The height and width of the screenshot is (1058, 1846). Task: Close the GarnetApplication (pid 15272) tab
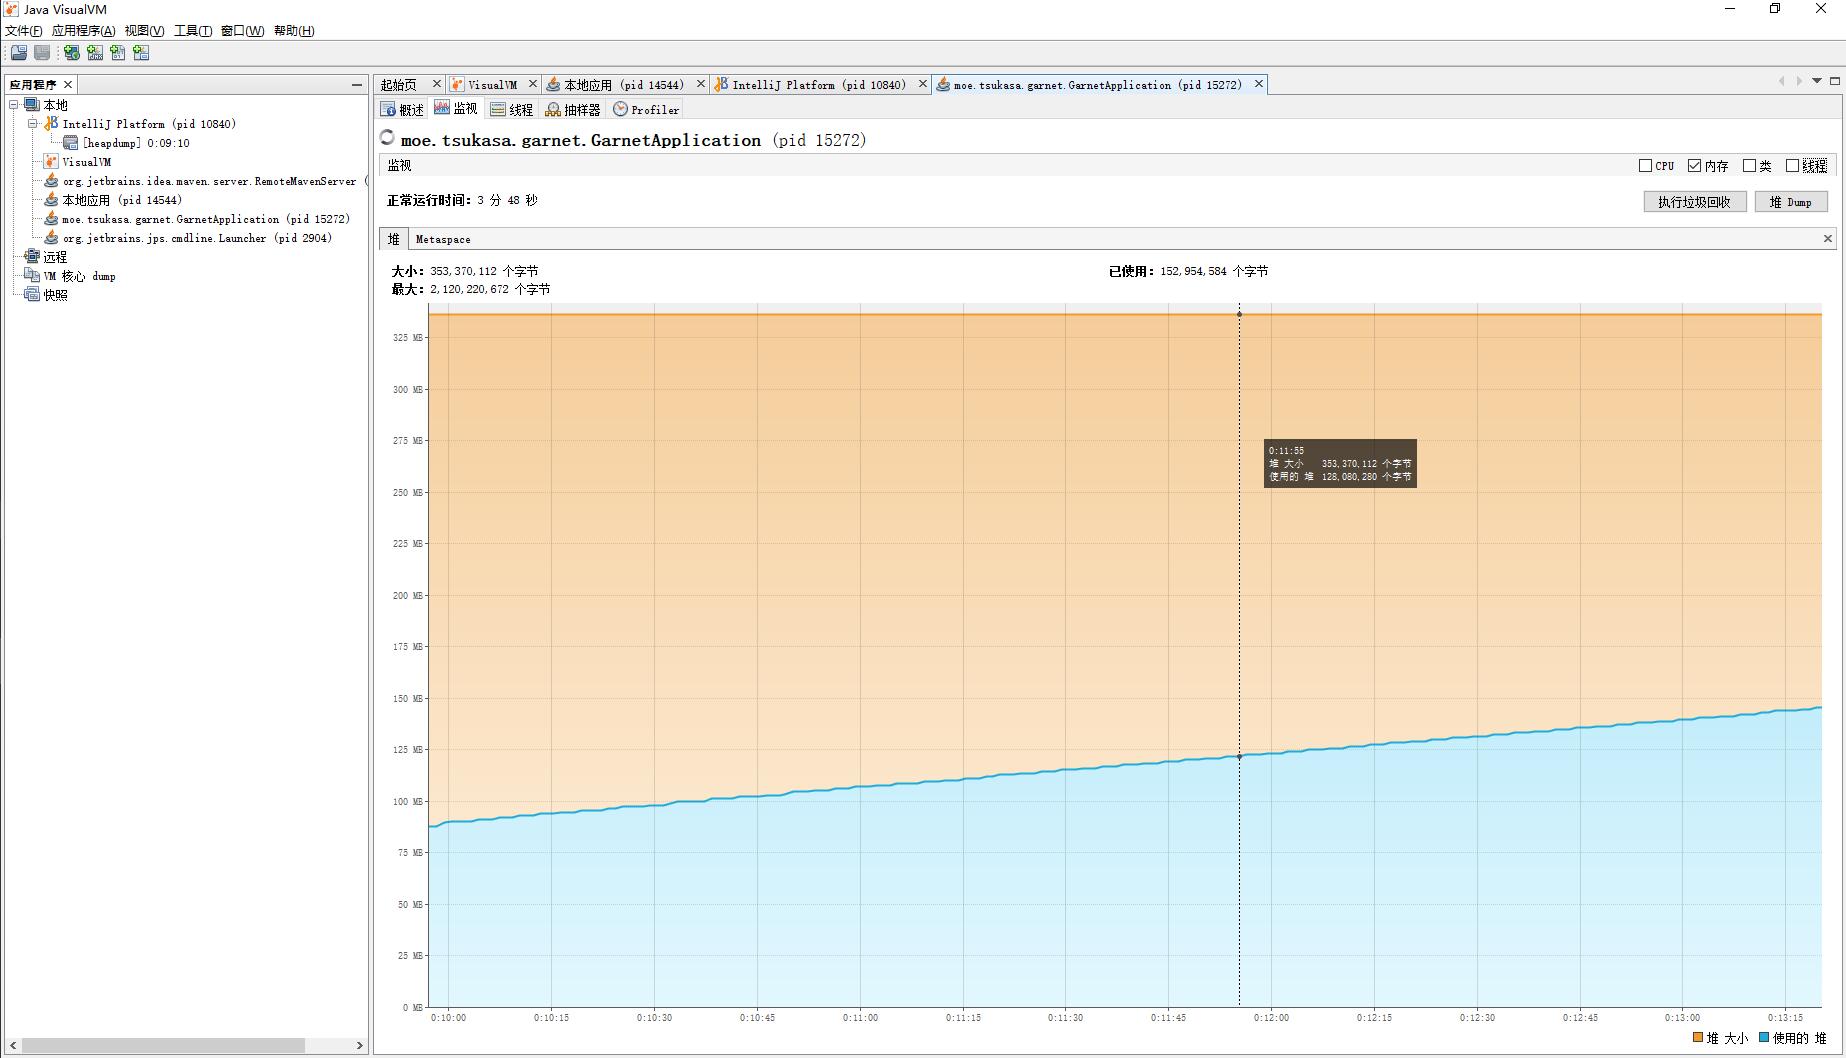click(1258, 84)
